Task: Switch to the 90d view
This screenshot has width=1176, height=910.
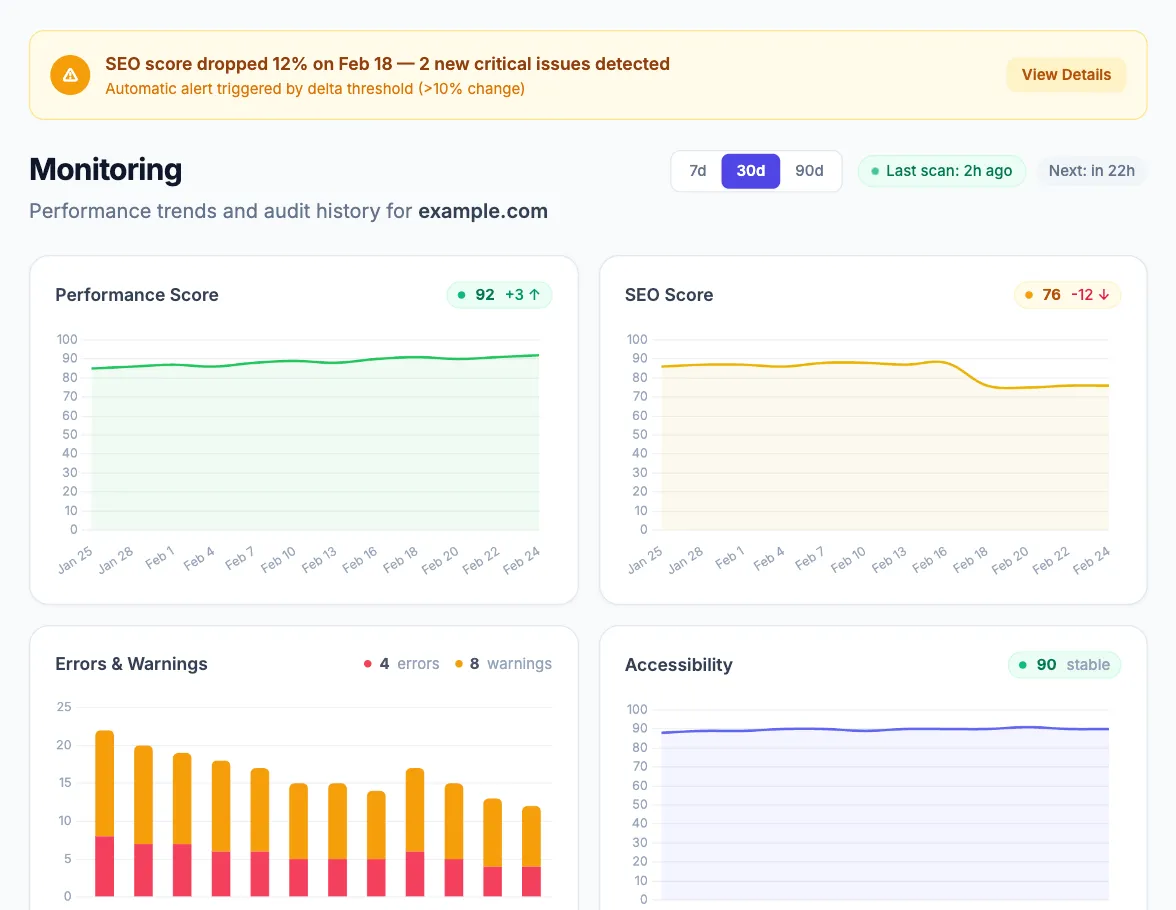Action: pos(810,171)
